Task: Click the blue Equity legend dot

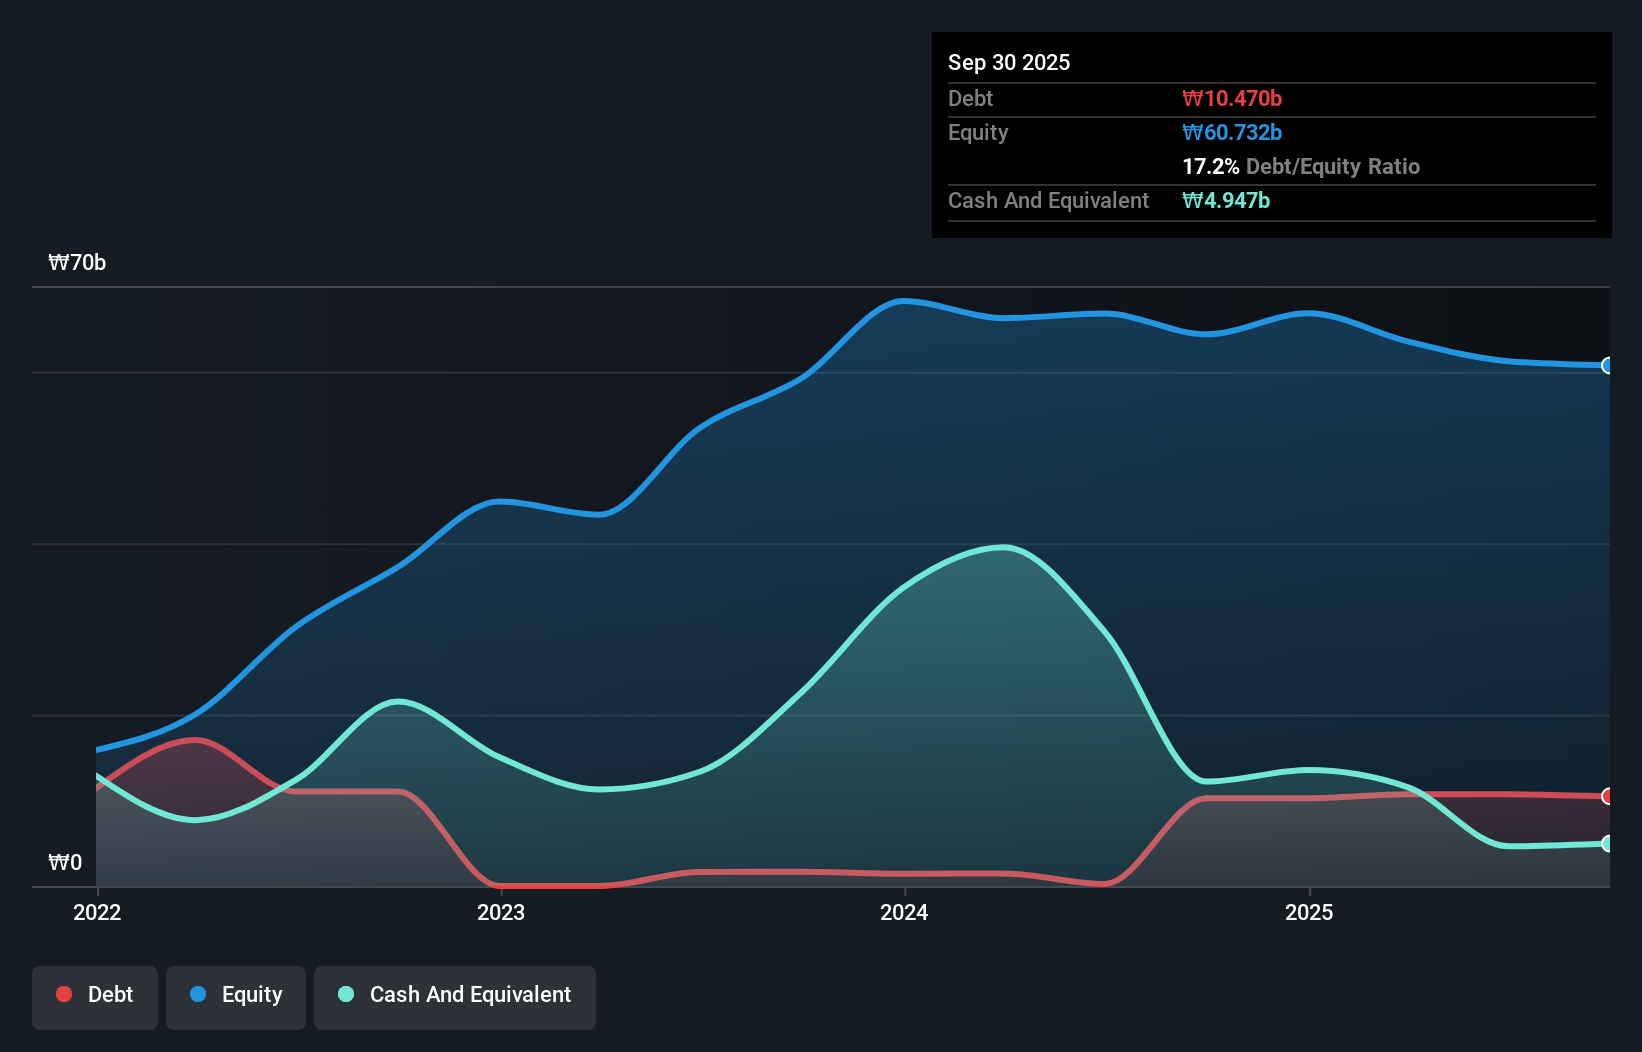Action: (197, 994)
